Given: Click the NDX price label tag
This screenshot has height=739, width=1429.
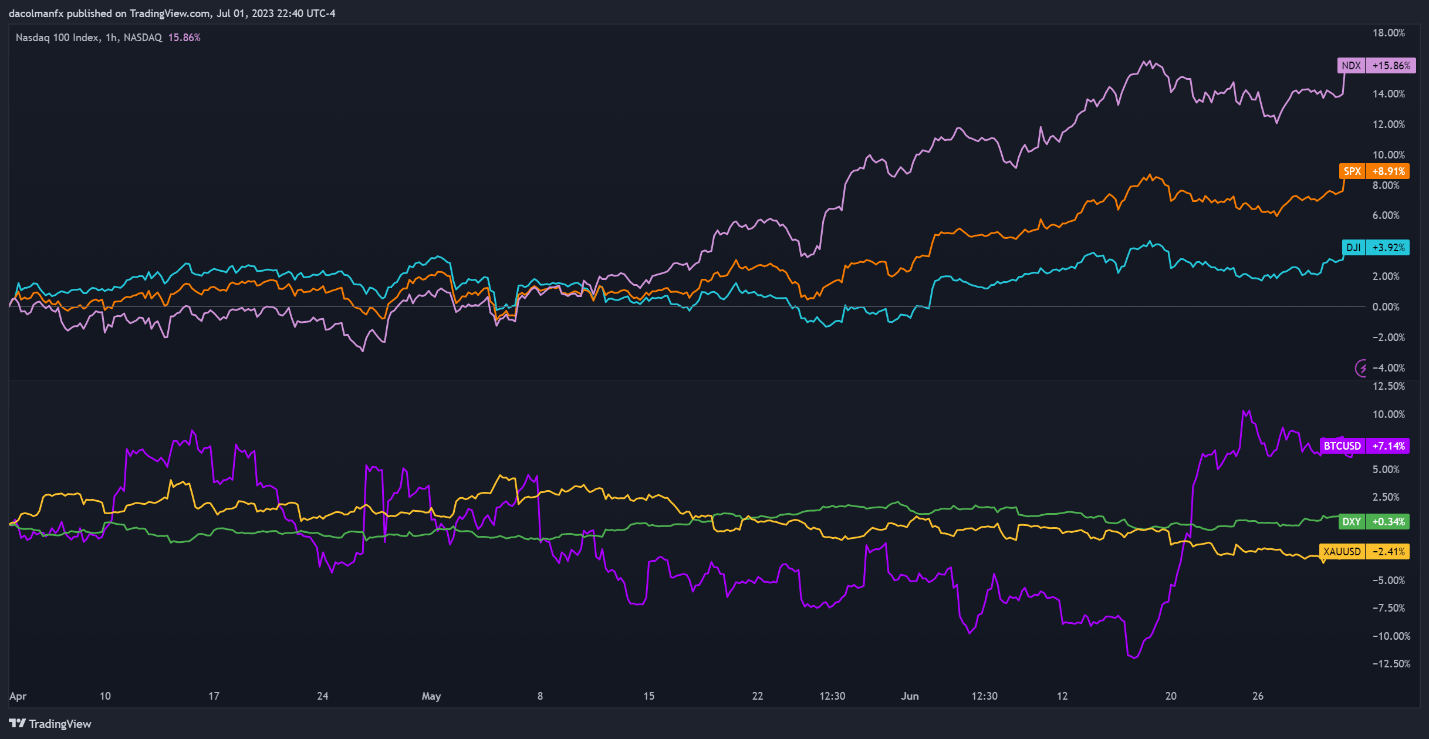Looking at the screenshot, I should coord(1351,65).
